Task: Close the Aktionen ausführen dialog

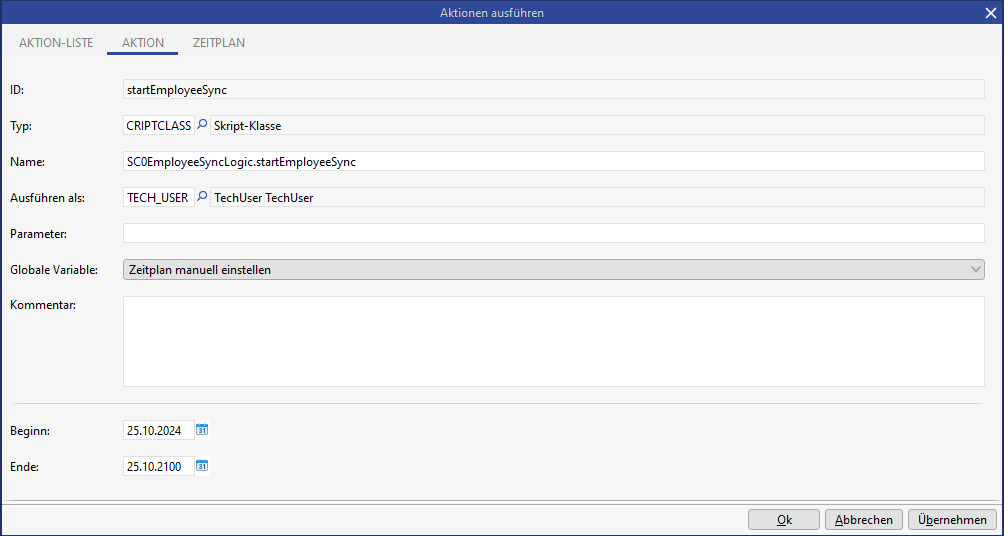Action: tap(990, 13)
